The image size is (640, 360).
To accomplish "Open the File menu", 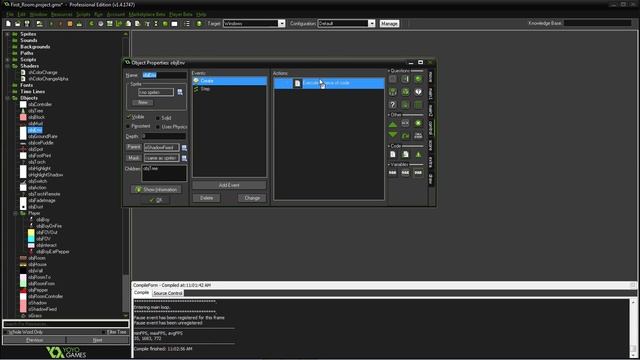I will pyautogui.click(x=10, y=14).
